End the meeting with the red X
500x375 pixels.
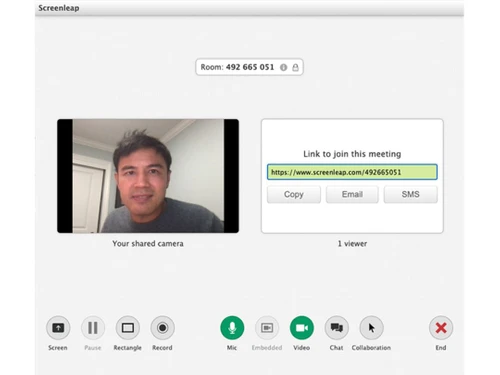441,328
